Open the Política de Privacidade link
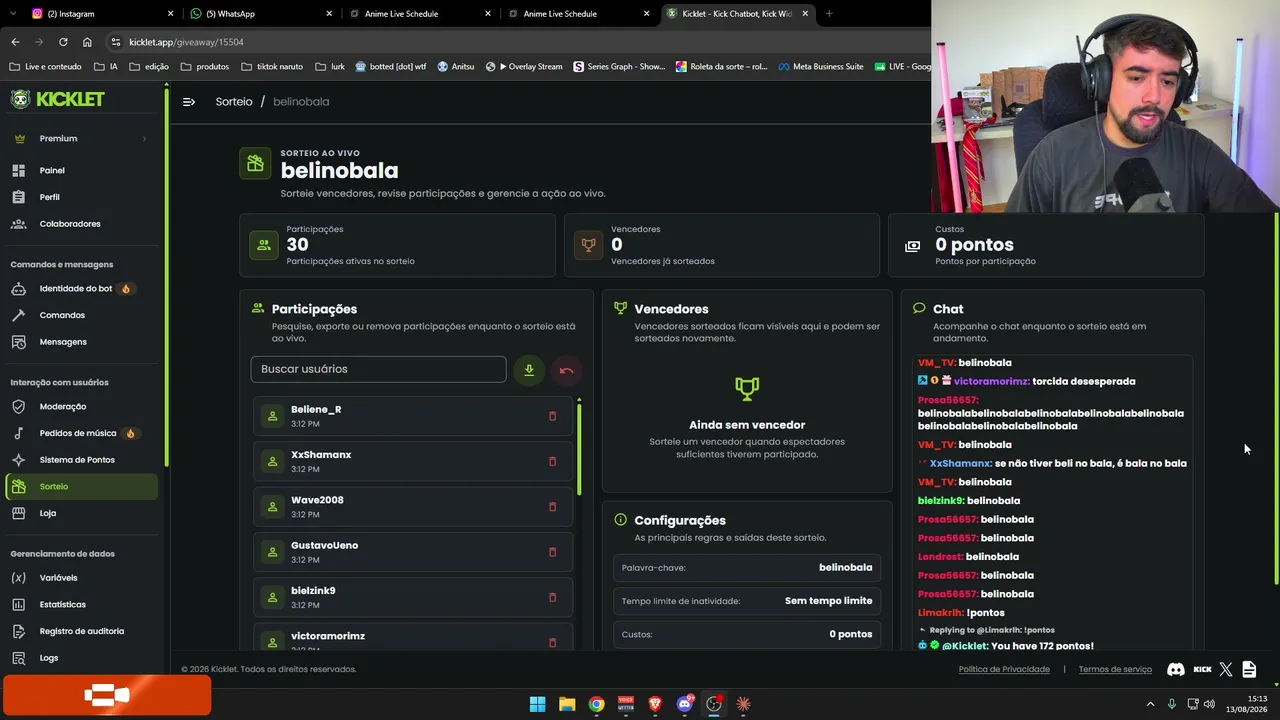 pyautogui.click(x=1004, y=669)
